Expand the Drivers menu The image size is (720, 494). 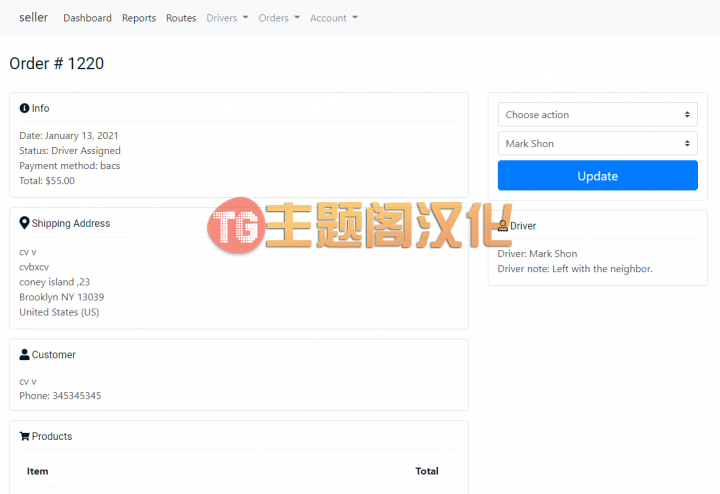227,18
